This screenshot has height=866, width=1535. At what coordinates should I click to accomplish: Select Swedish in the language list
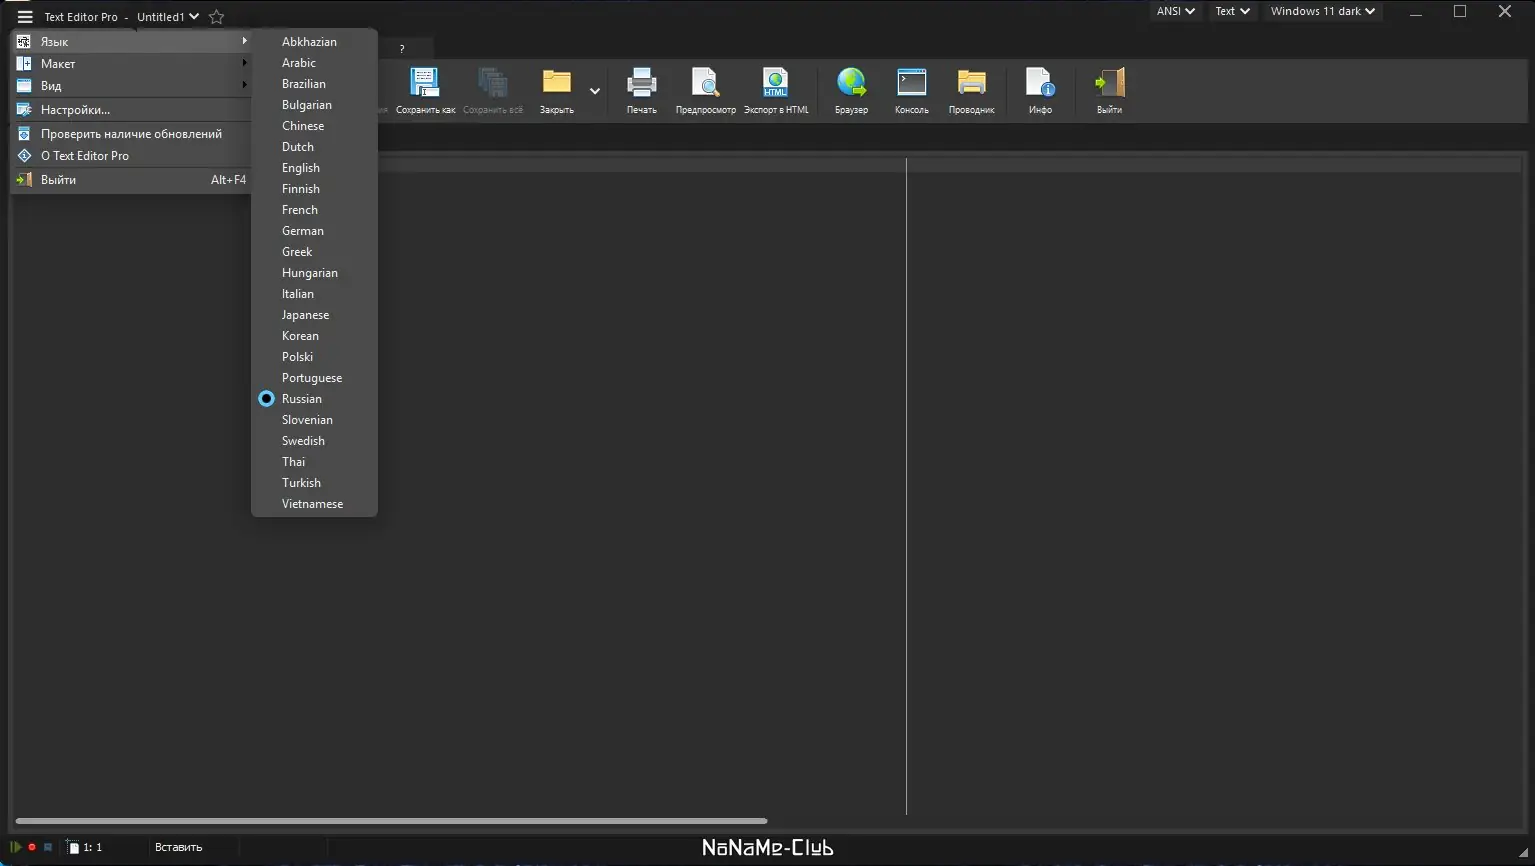click(x=314, y=441)
